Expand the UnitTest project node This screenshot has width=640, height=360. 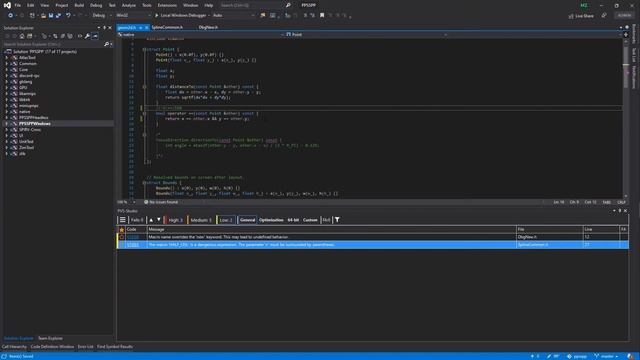tap(7, 141)
